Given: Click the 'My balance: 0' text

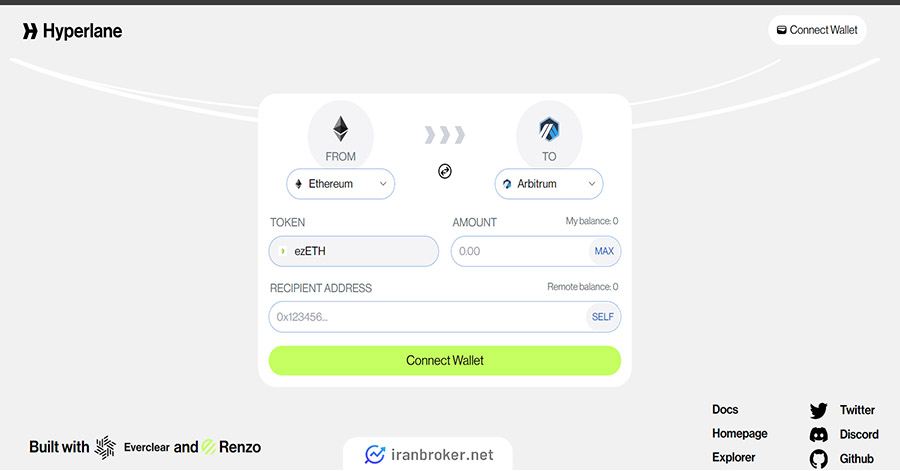Looking at the screenshot, I should coord(592,221).
